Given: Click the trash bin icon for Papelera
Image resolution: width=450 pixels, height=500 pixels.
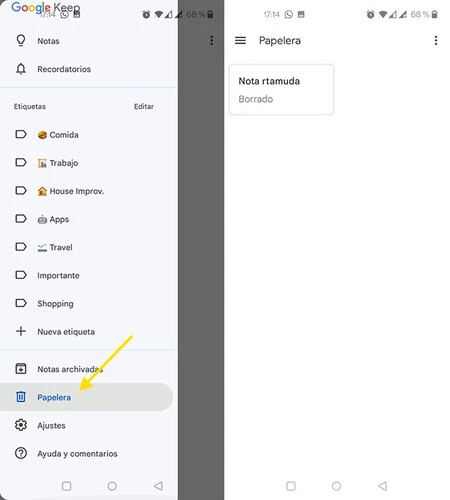Looking at the screenshot, I should point(21,397).
